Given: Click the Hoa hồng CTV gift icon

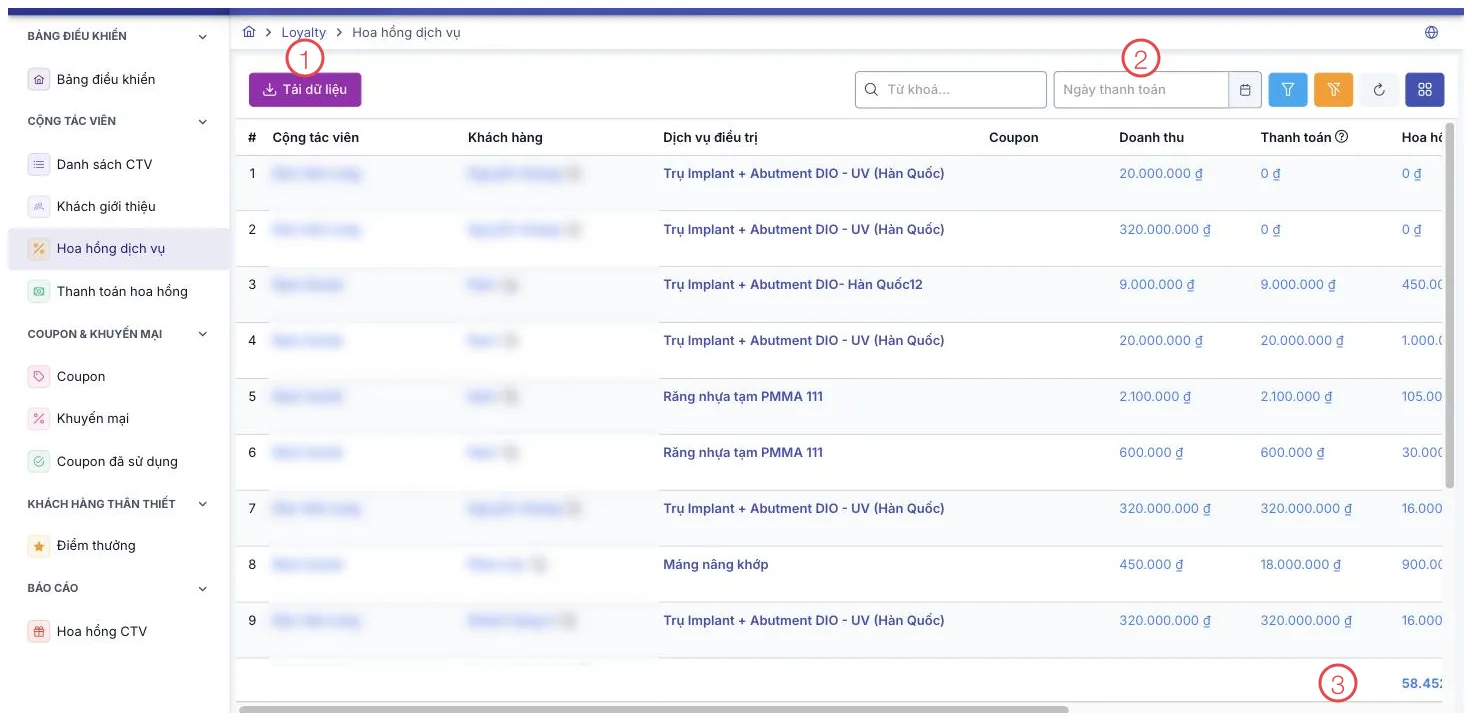Looking at the screenshot, I should [39, 631].
